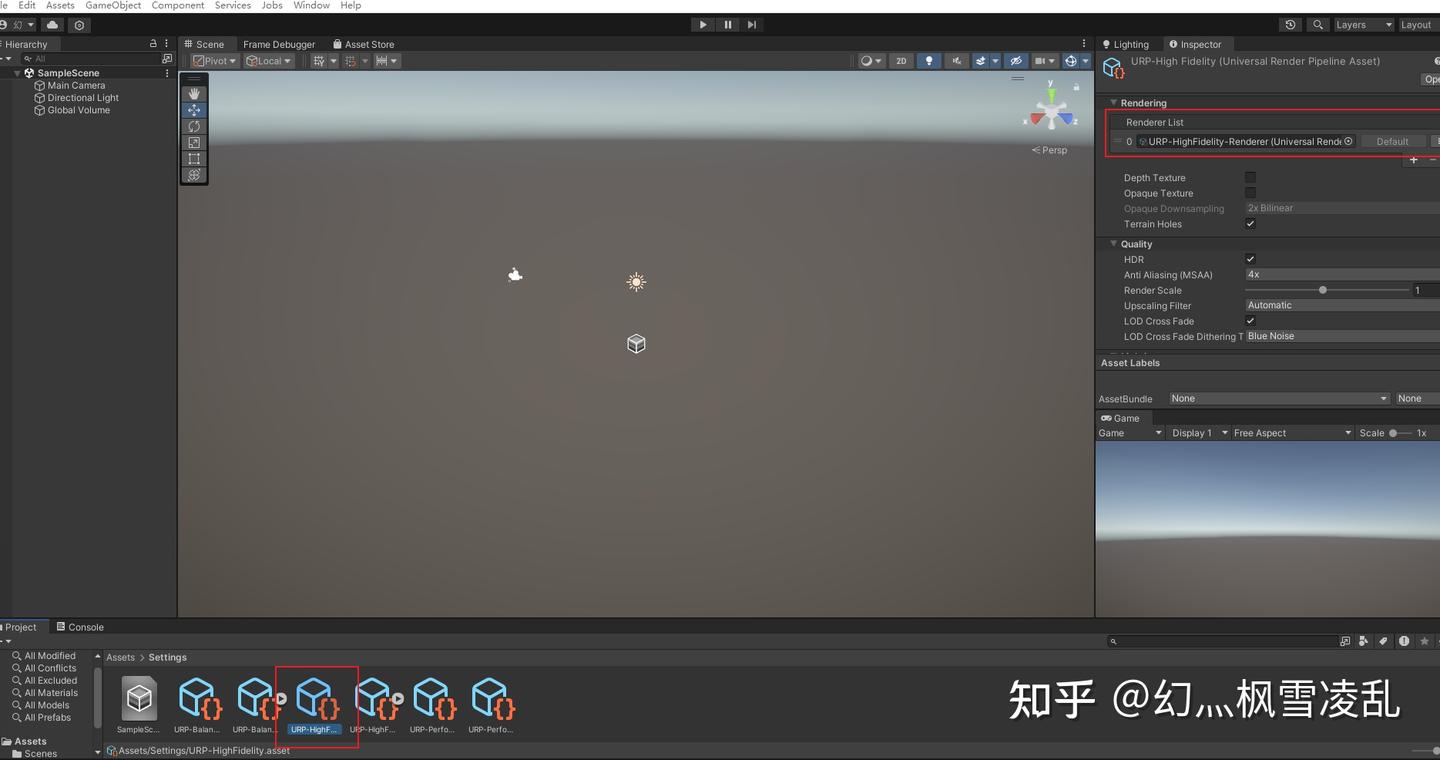Select the Move tool
The image size is (1440, 760).
[194, 110]
